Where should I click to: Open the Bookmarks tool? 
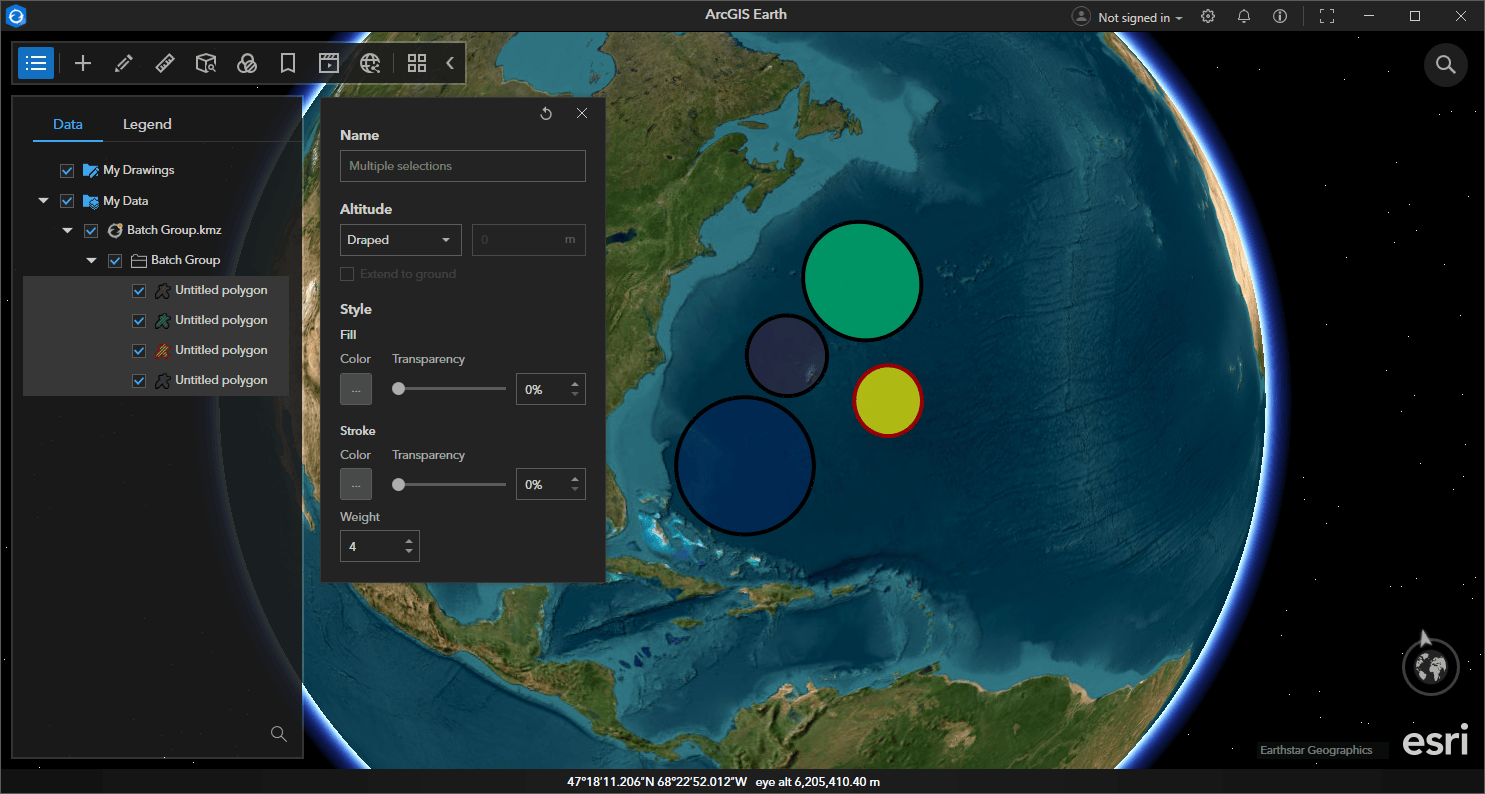(288, 63)
